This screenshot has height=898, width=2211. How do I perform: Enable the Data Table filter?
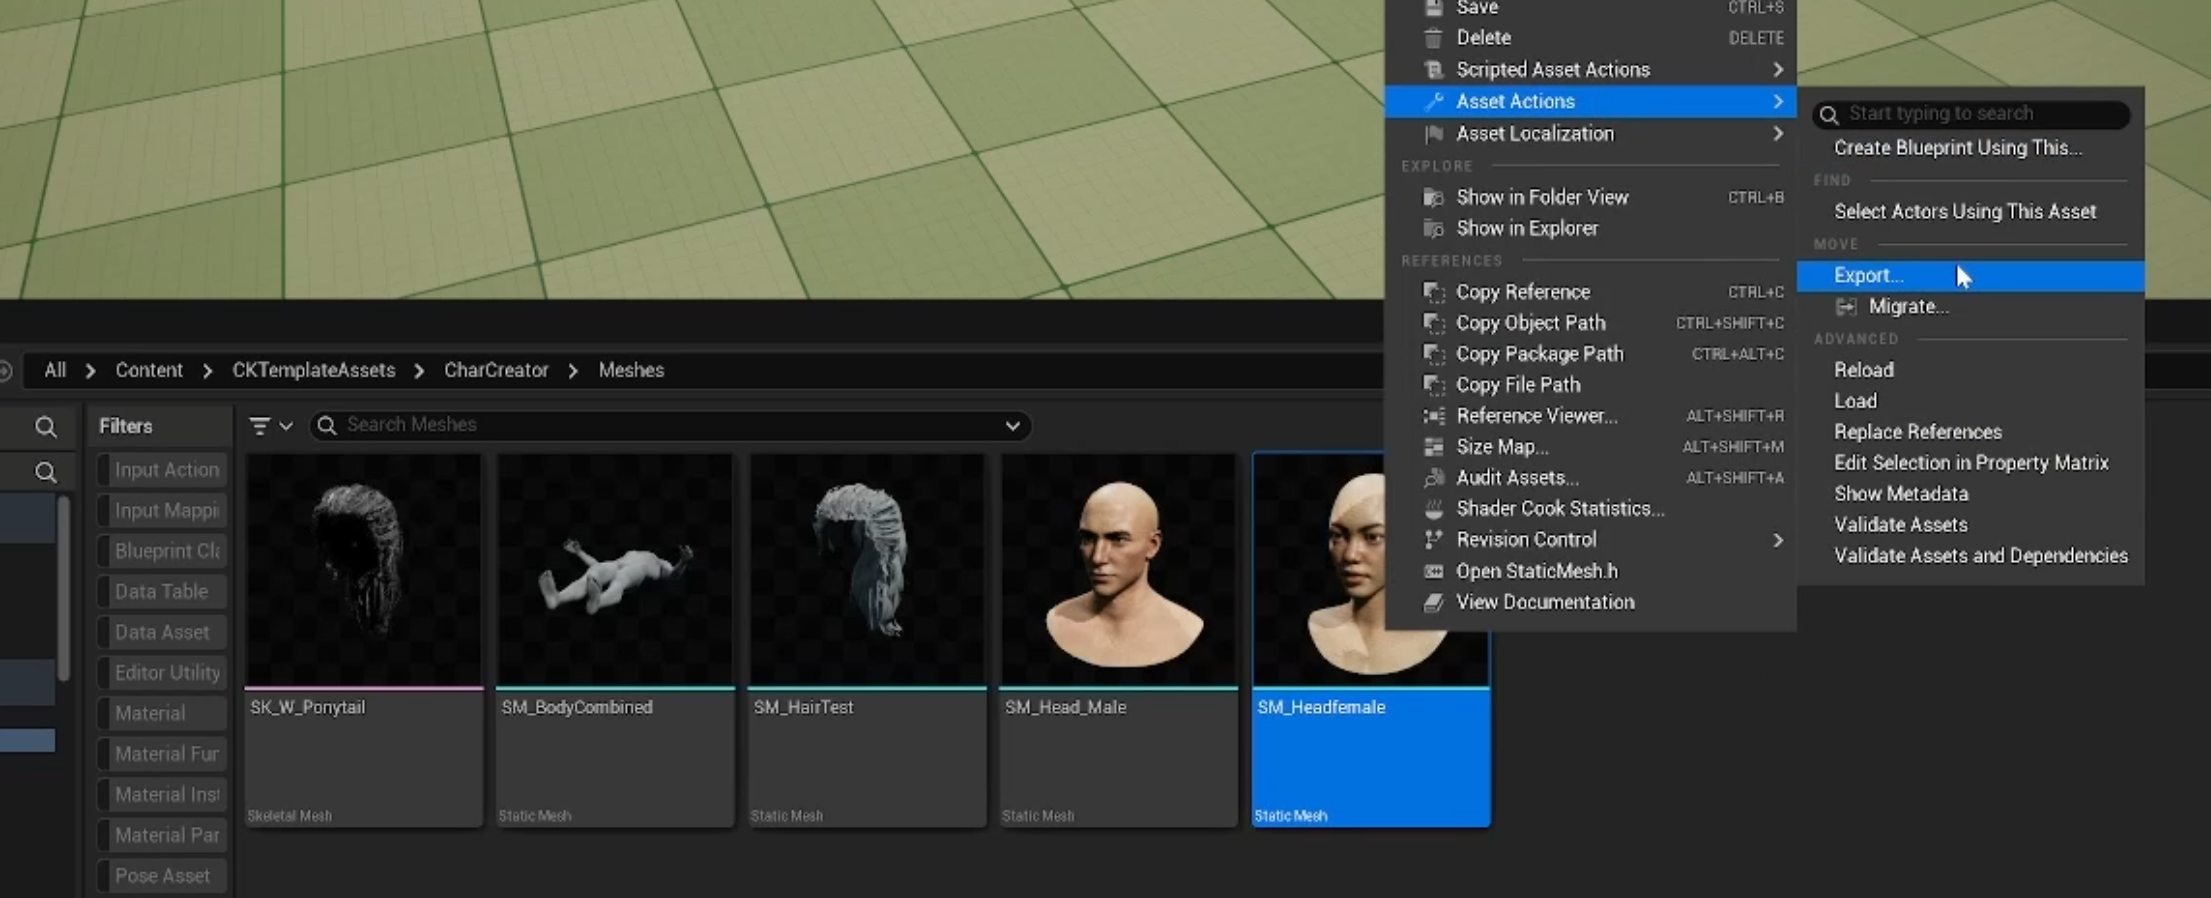coord(161,592)
